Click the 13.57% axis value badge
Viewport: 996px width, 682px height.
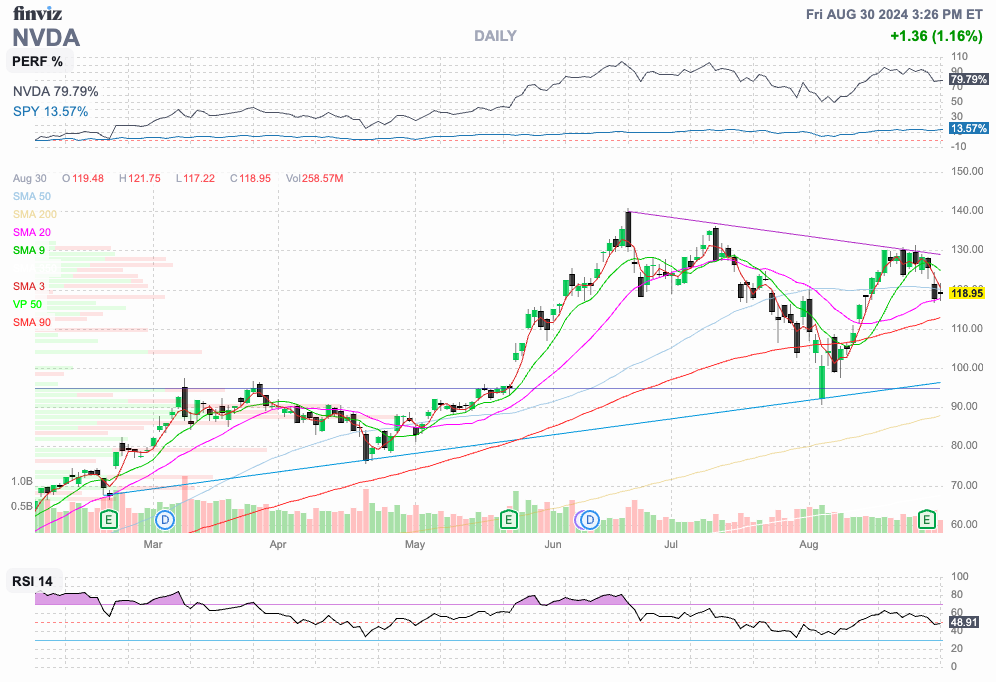(x=969, y=128)
